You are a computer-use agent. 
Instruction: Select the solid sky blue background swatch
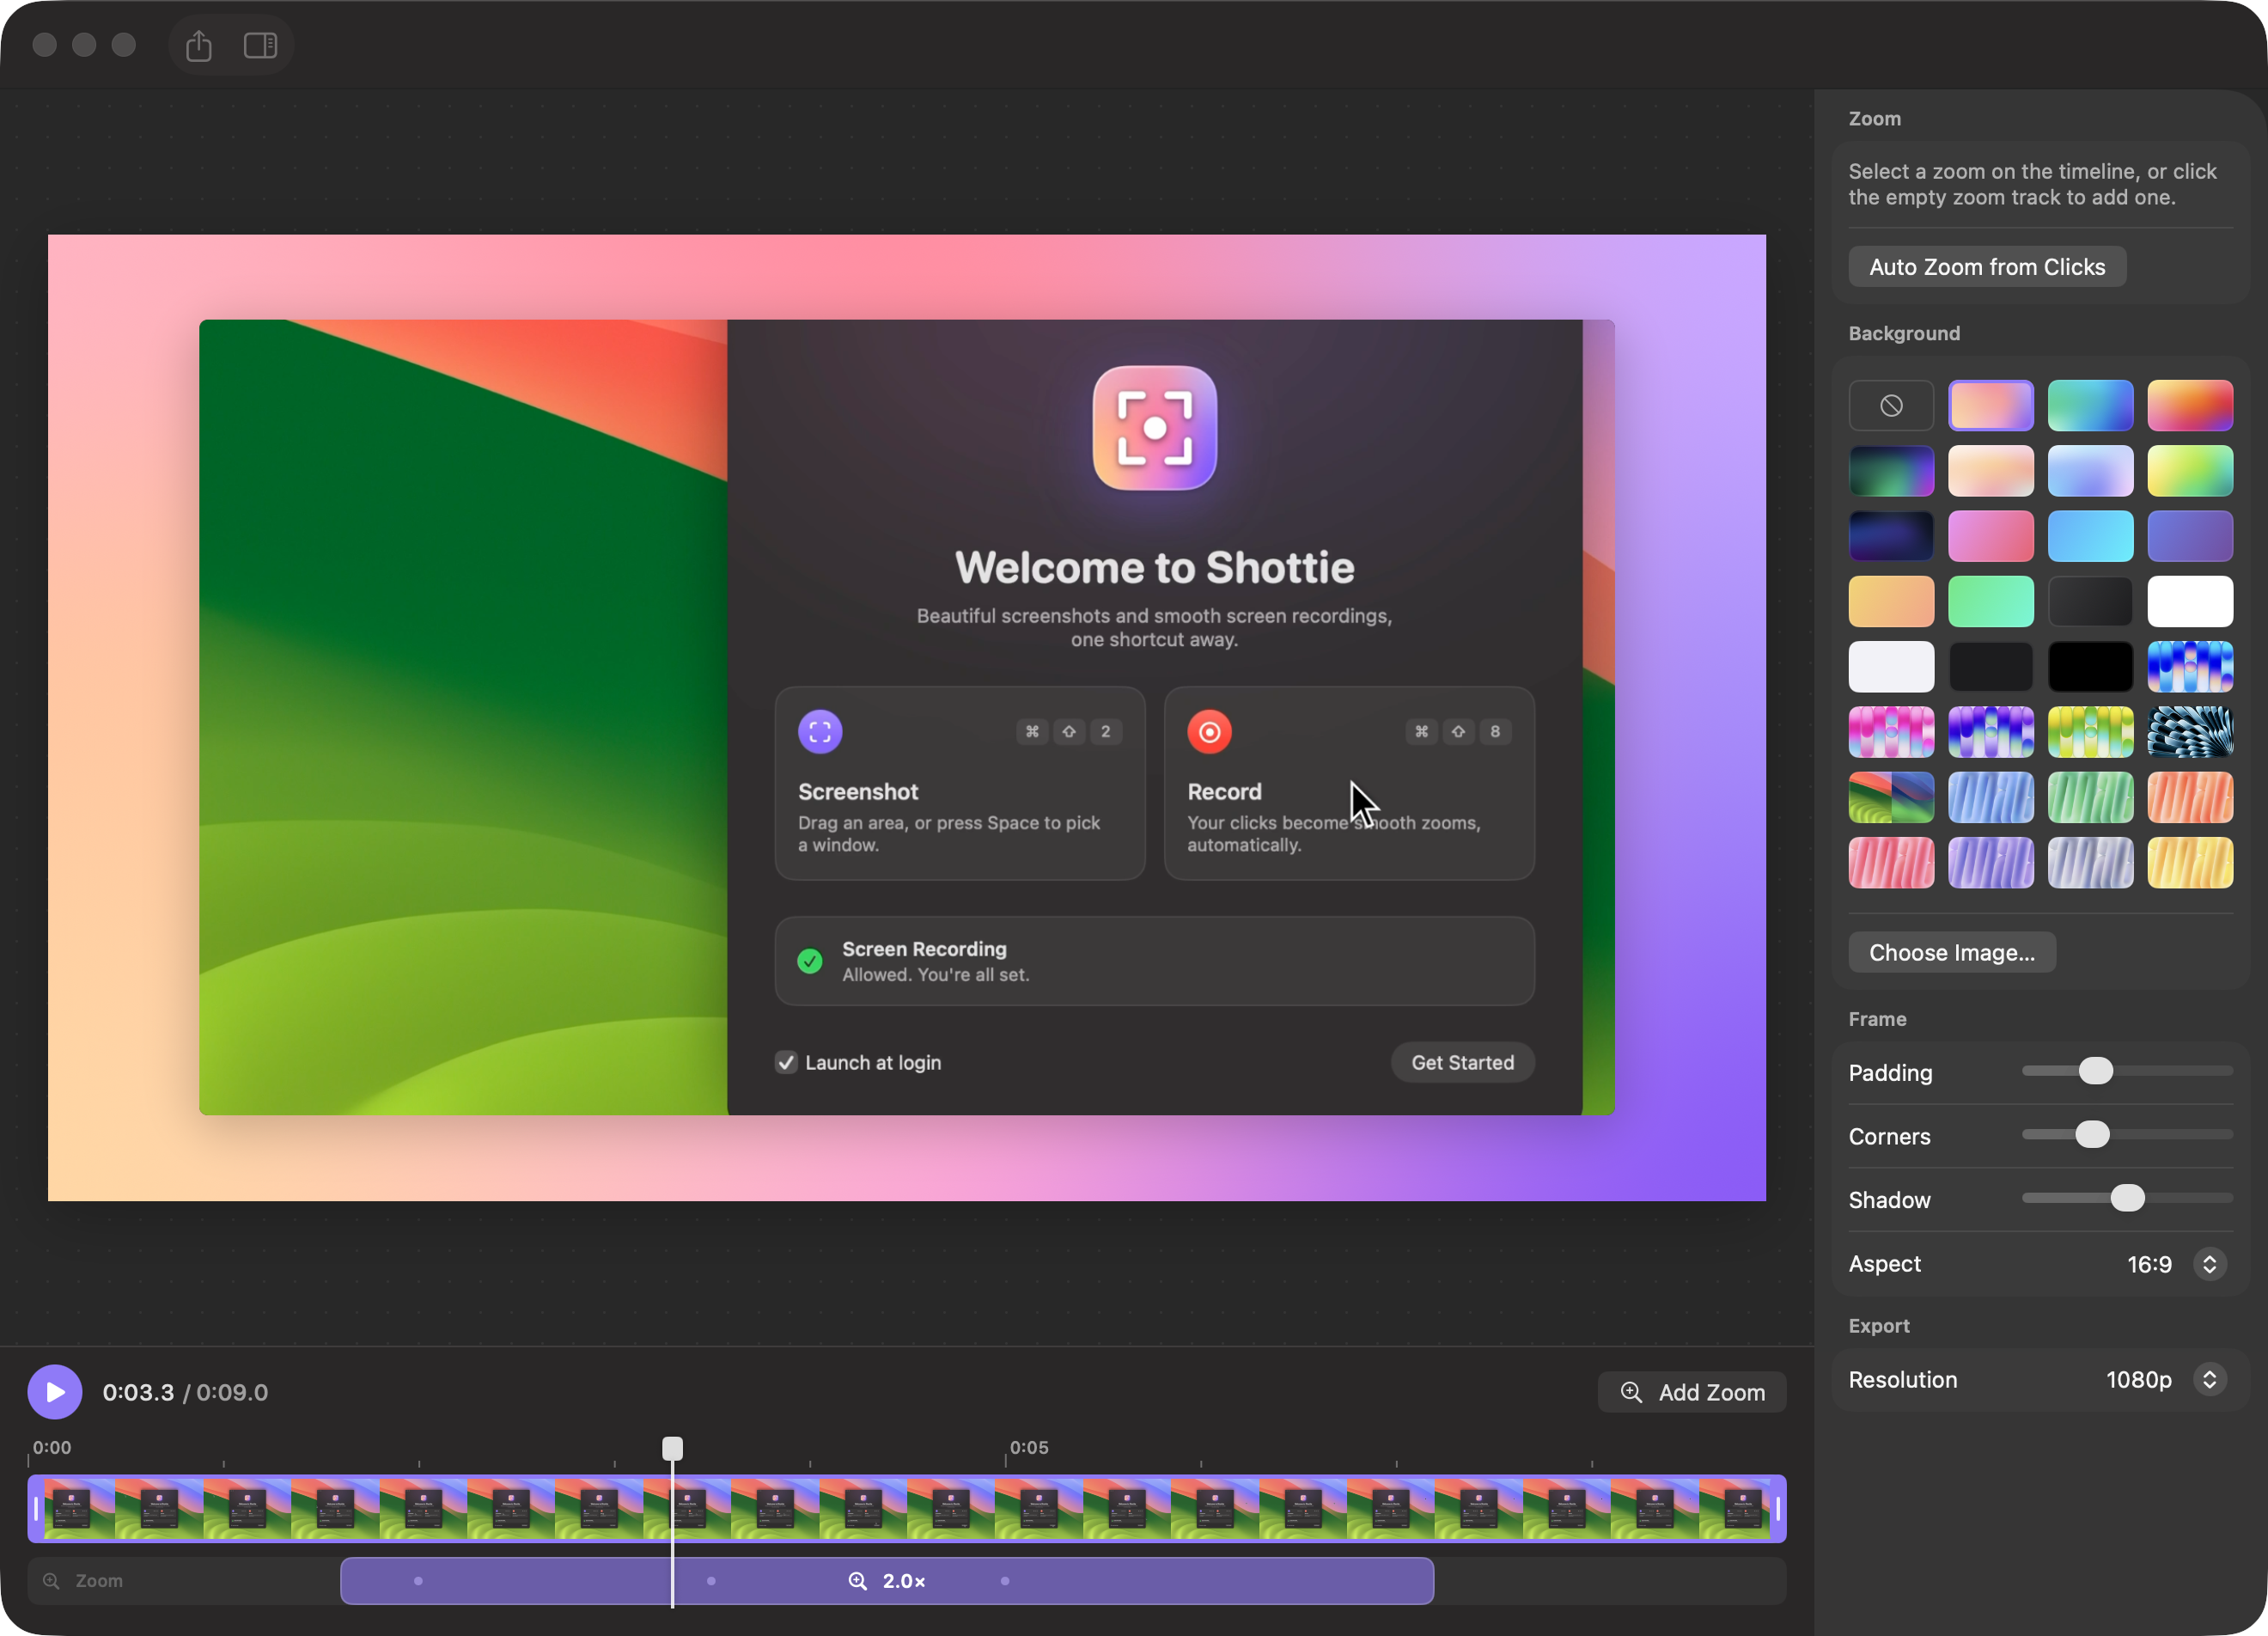pos(2090,536)
